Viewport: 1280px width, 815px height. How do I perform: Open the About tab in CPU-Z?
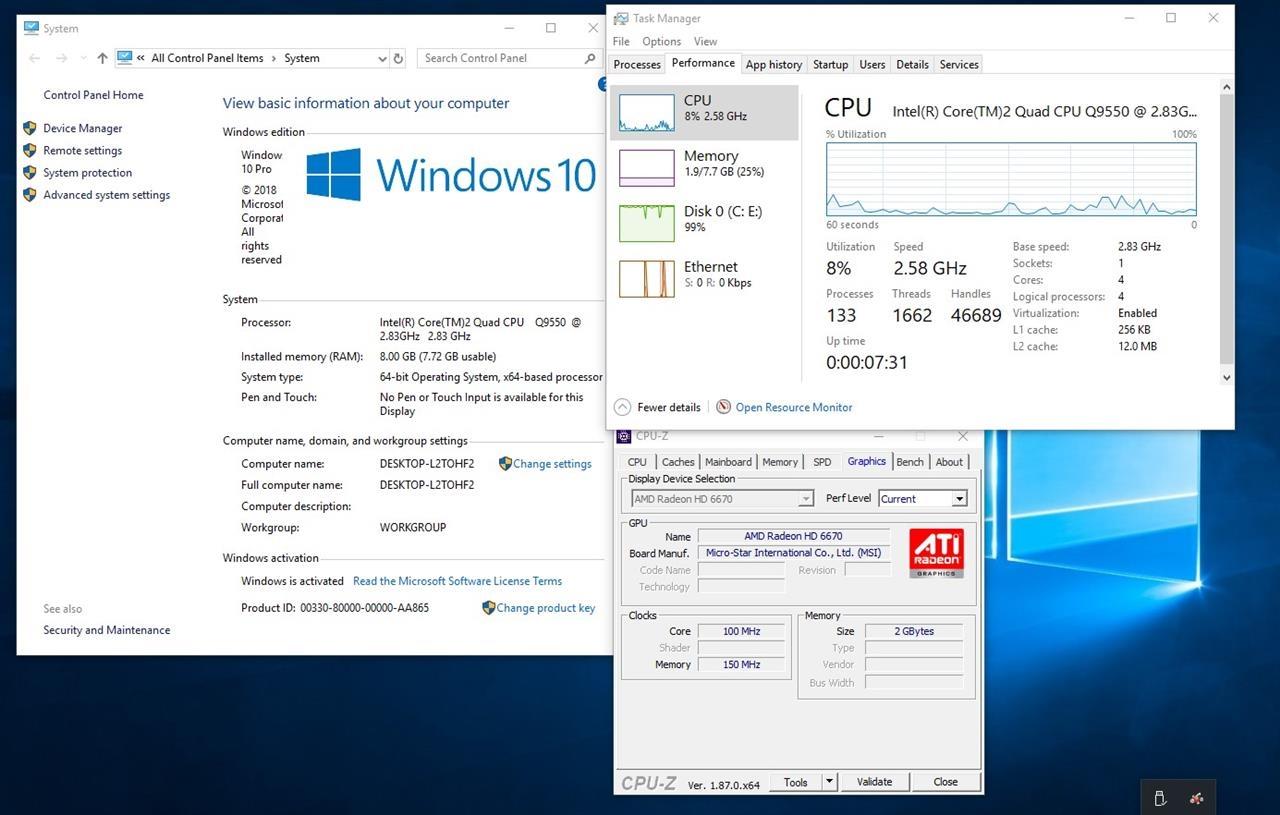point(949,462)
